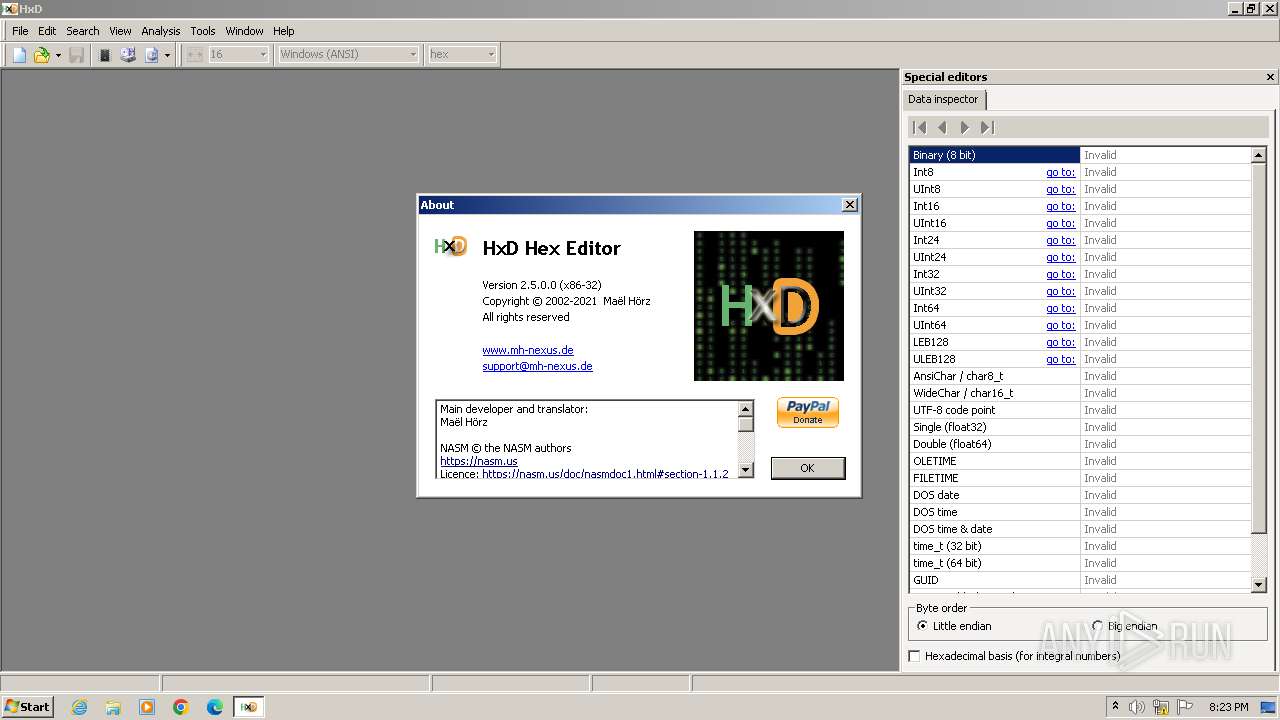
Task: Open the bytes per row dropdown showing 16
Action: 238,54
